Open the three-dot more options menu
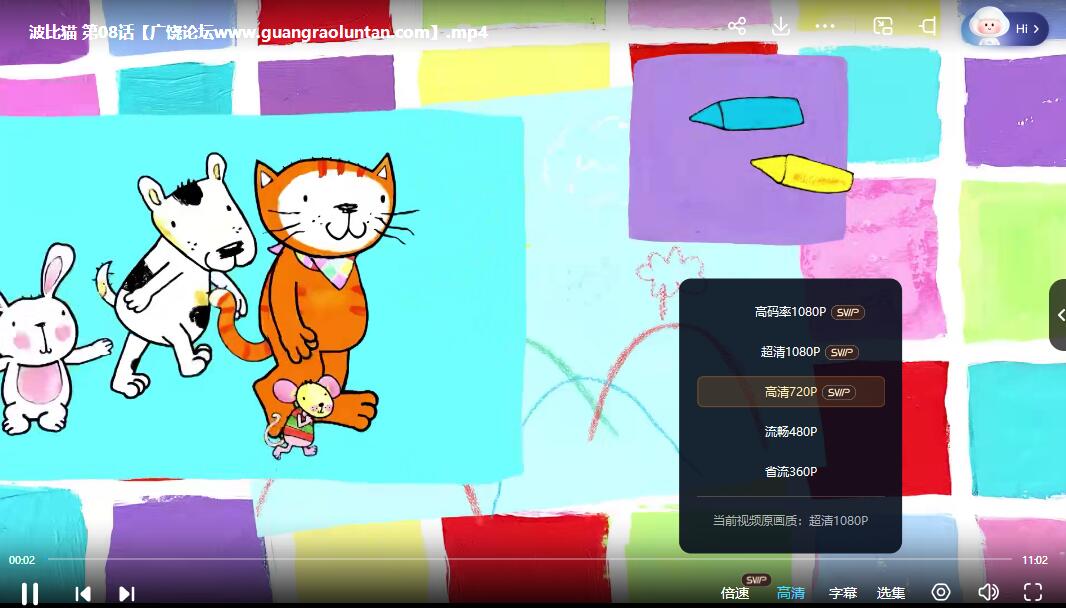 click(825, 27)
